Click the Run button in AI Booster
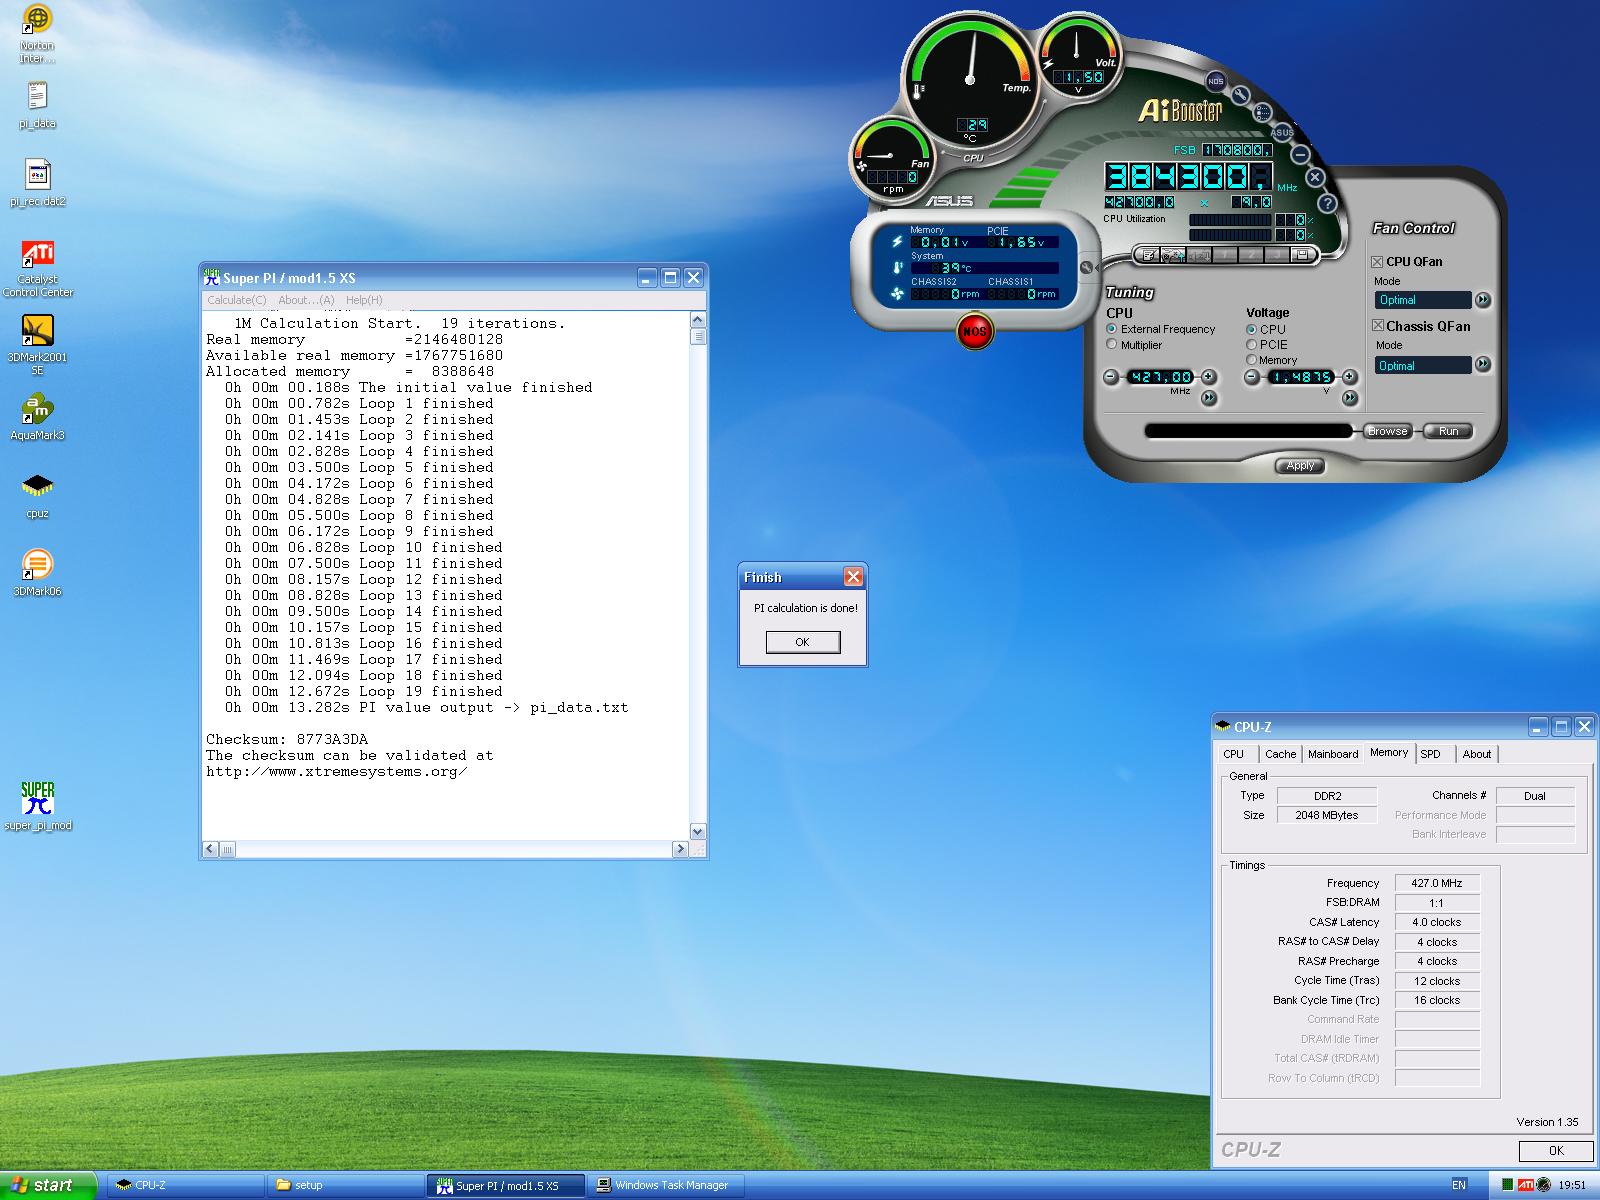Viewport: 1600px width, 1200px height. click(x=1448, y=431)
